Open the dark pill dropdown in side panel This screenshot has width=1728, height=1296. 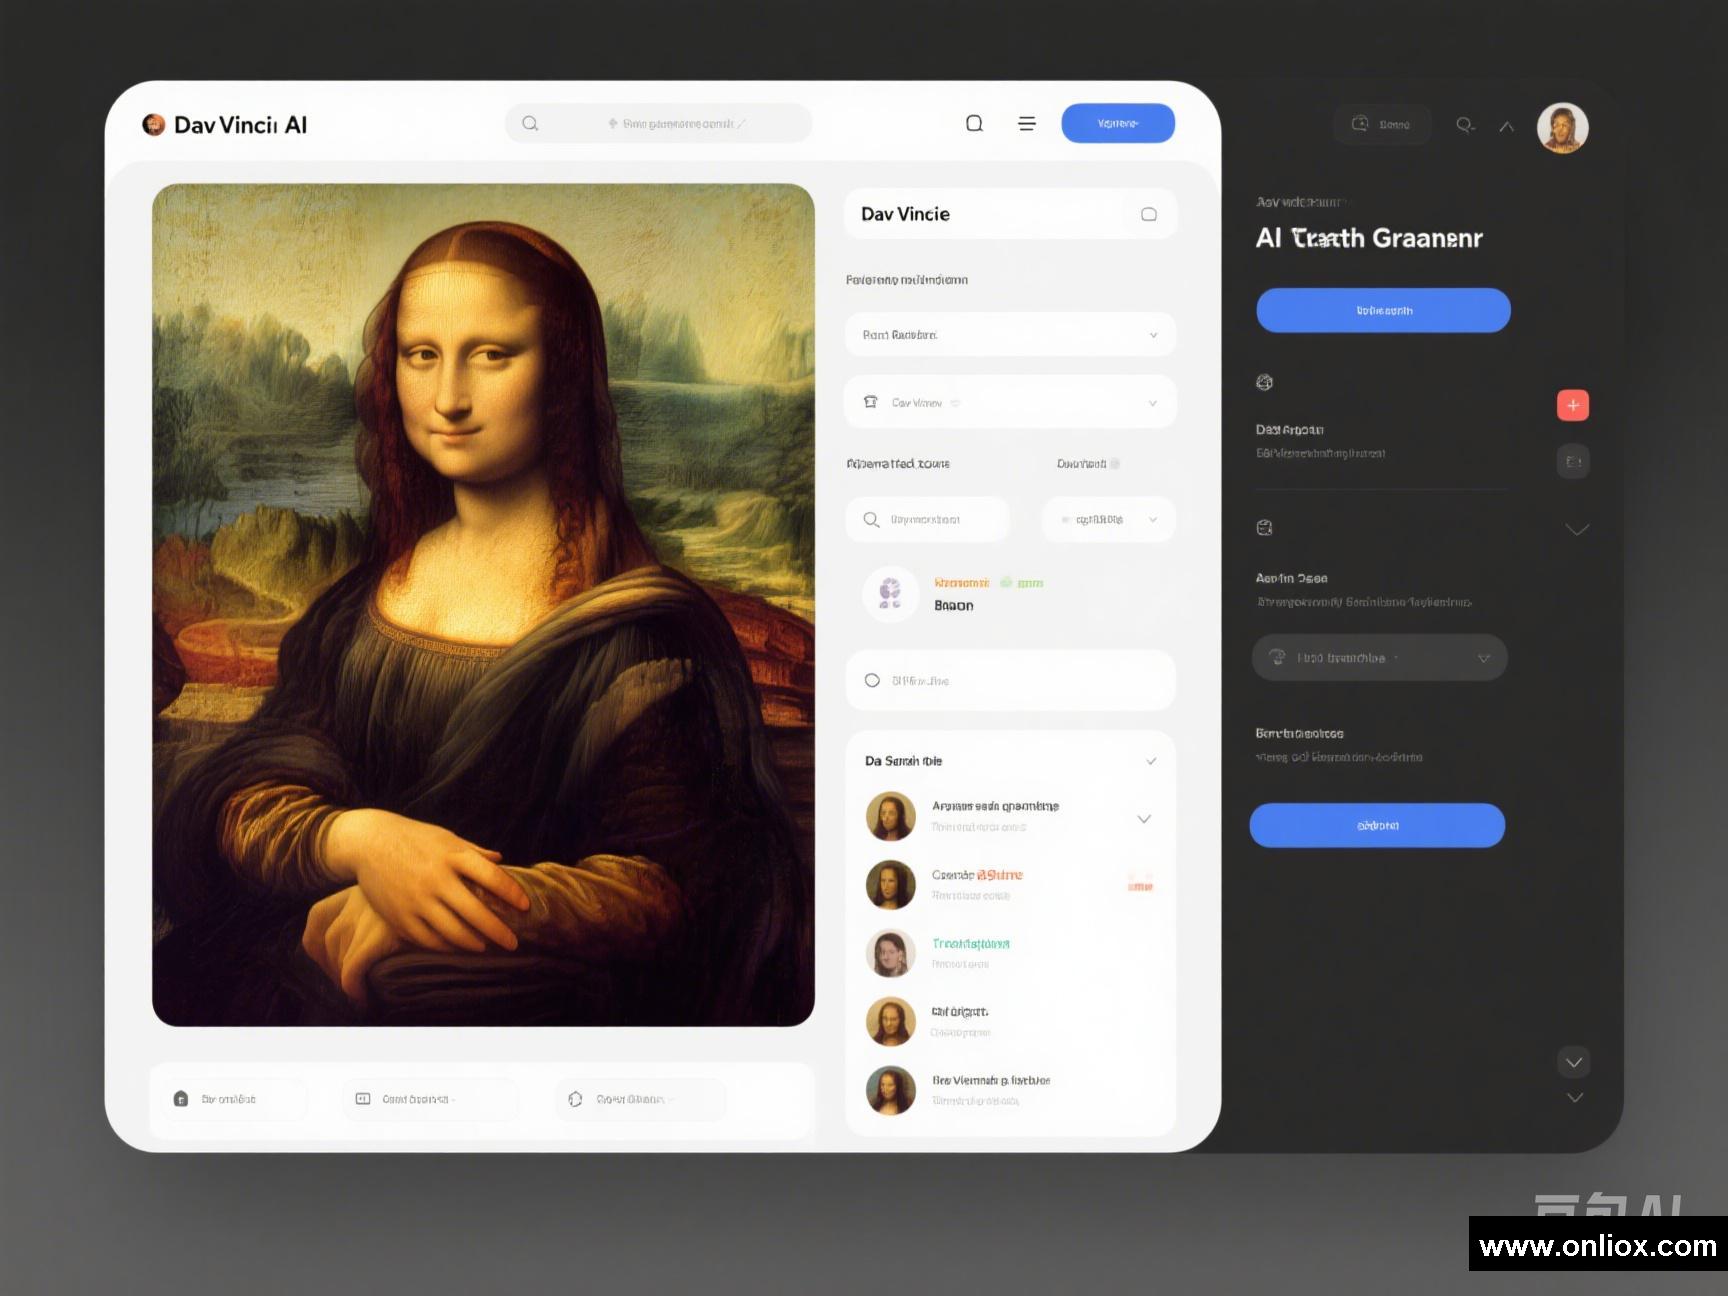tap(1380, 657)
